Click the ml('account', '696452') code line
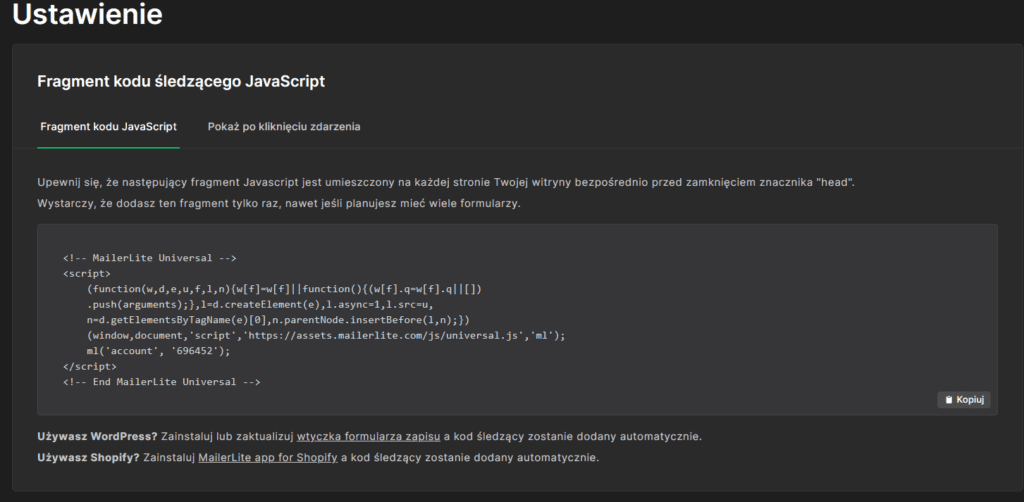Image resolution: width=1024 pixels, height=502 pixels. point(158,351)
